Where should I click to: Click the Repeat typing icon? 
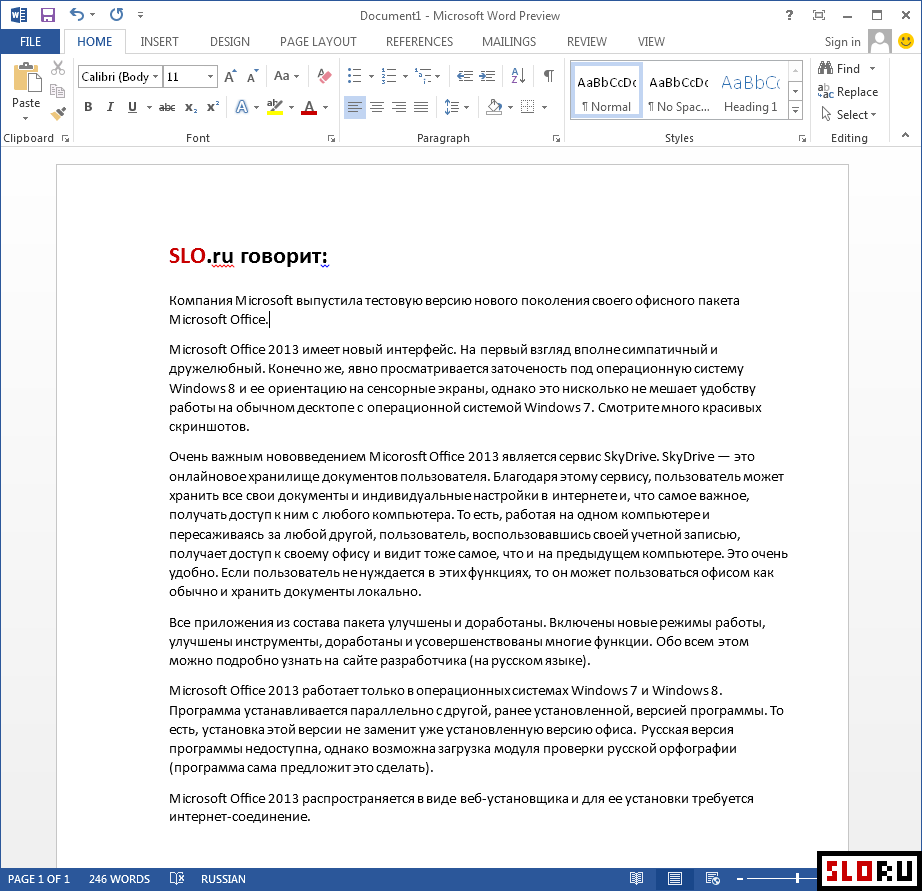tap(116, 15)
